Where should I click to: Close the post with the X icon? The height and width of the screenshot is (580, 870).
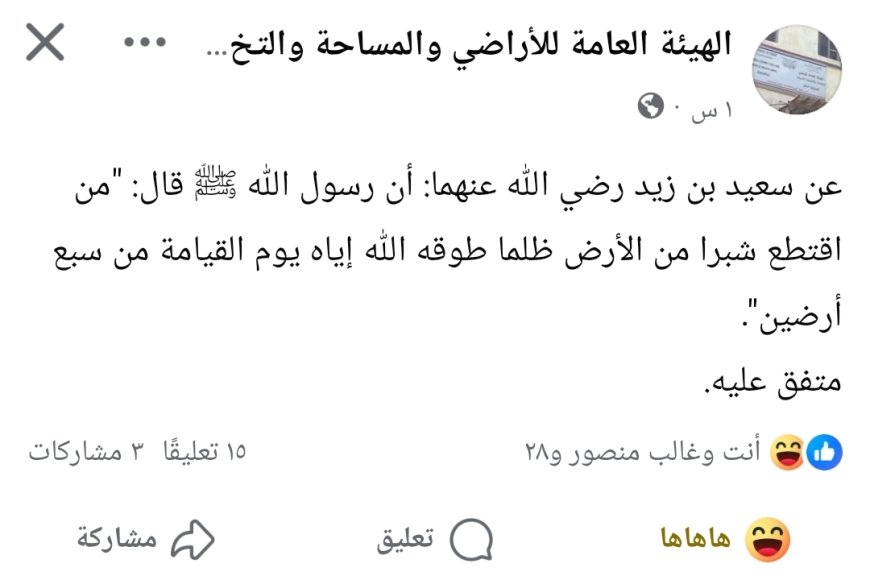click(x=45, y=42)
